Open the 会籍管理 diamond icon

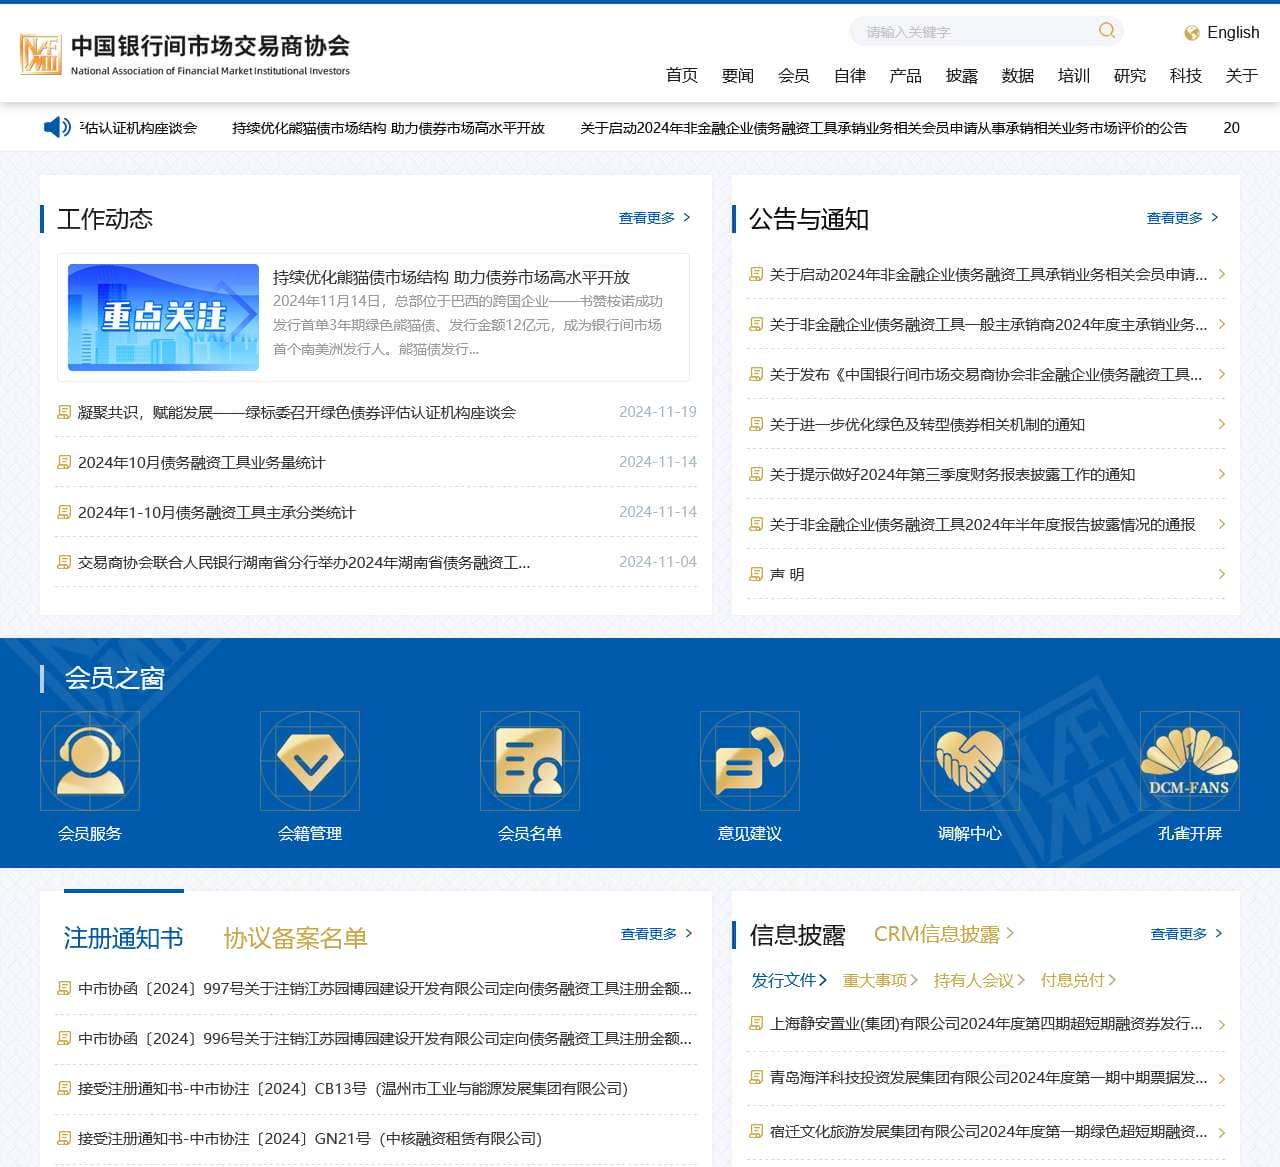[310, 761]
